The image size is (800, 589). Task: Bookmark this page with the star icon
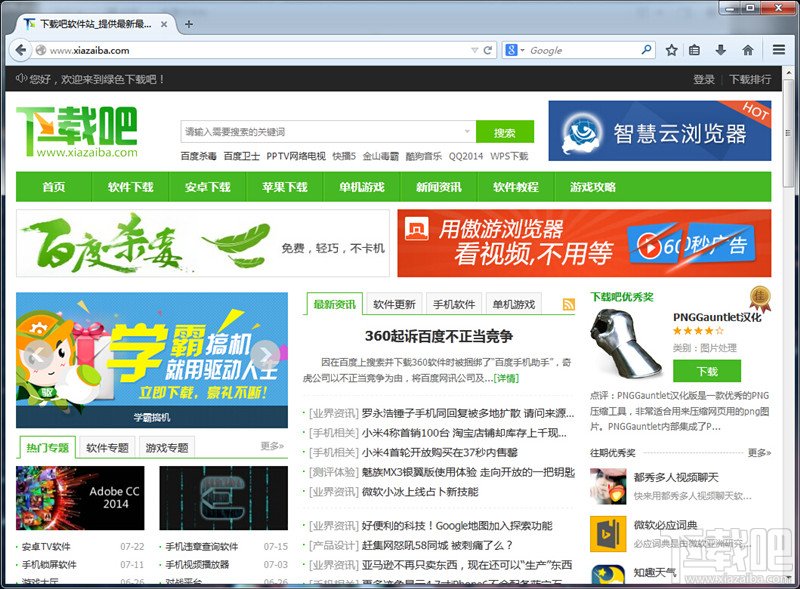[671, 50]
